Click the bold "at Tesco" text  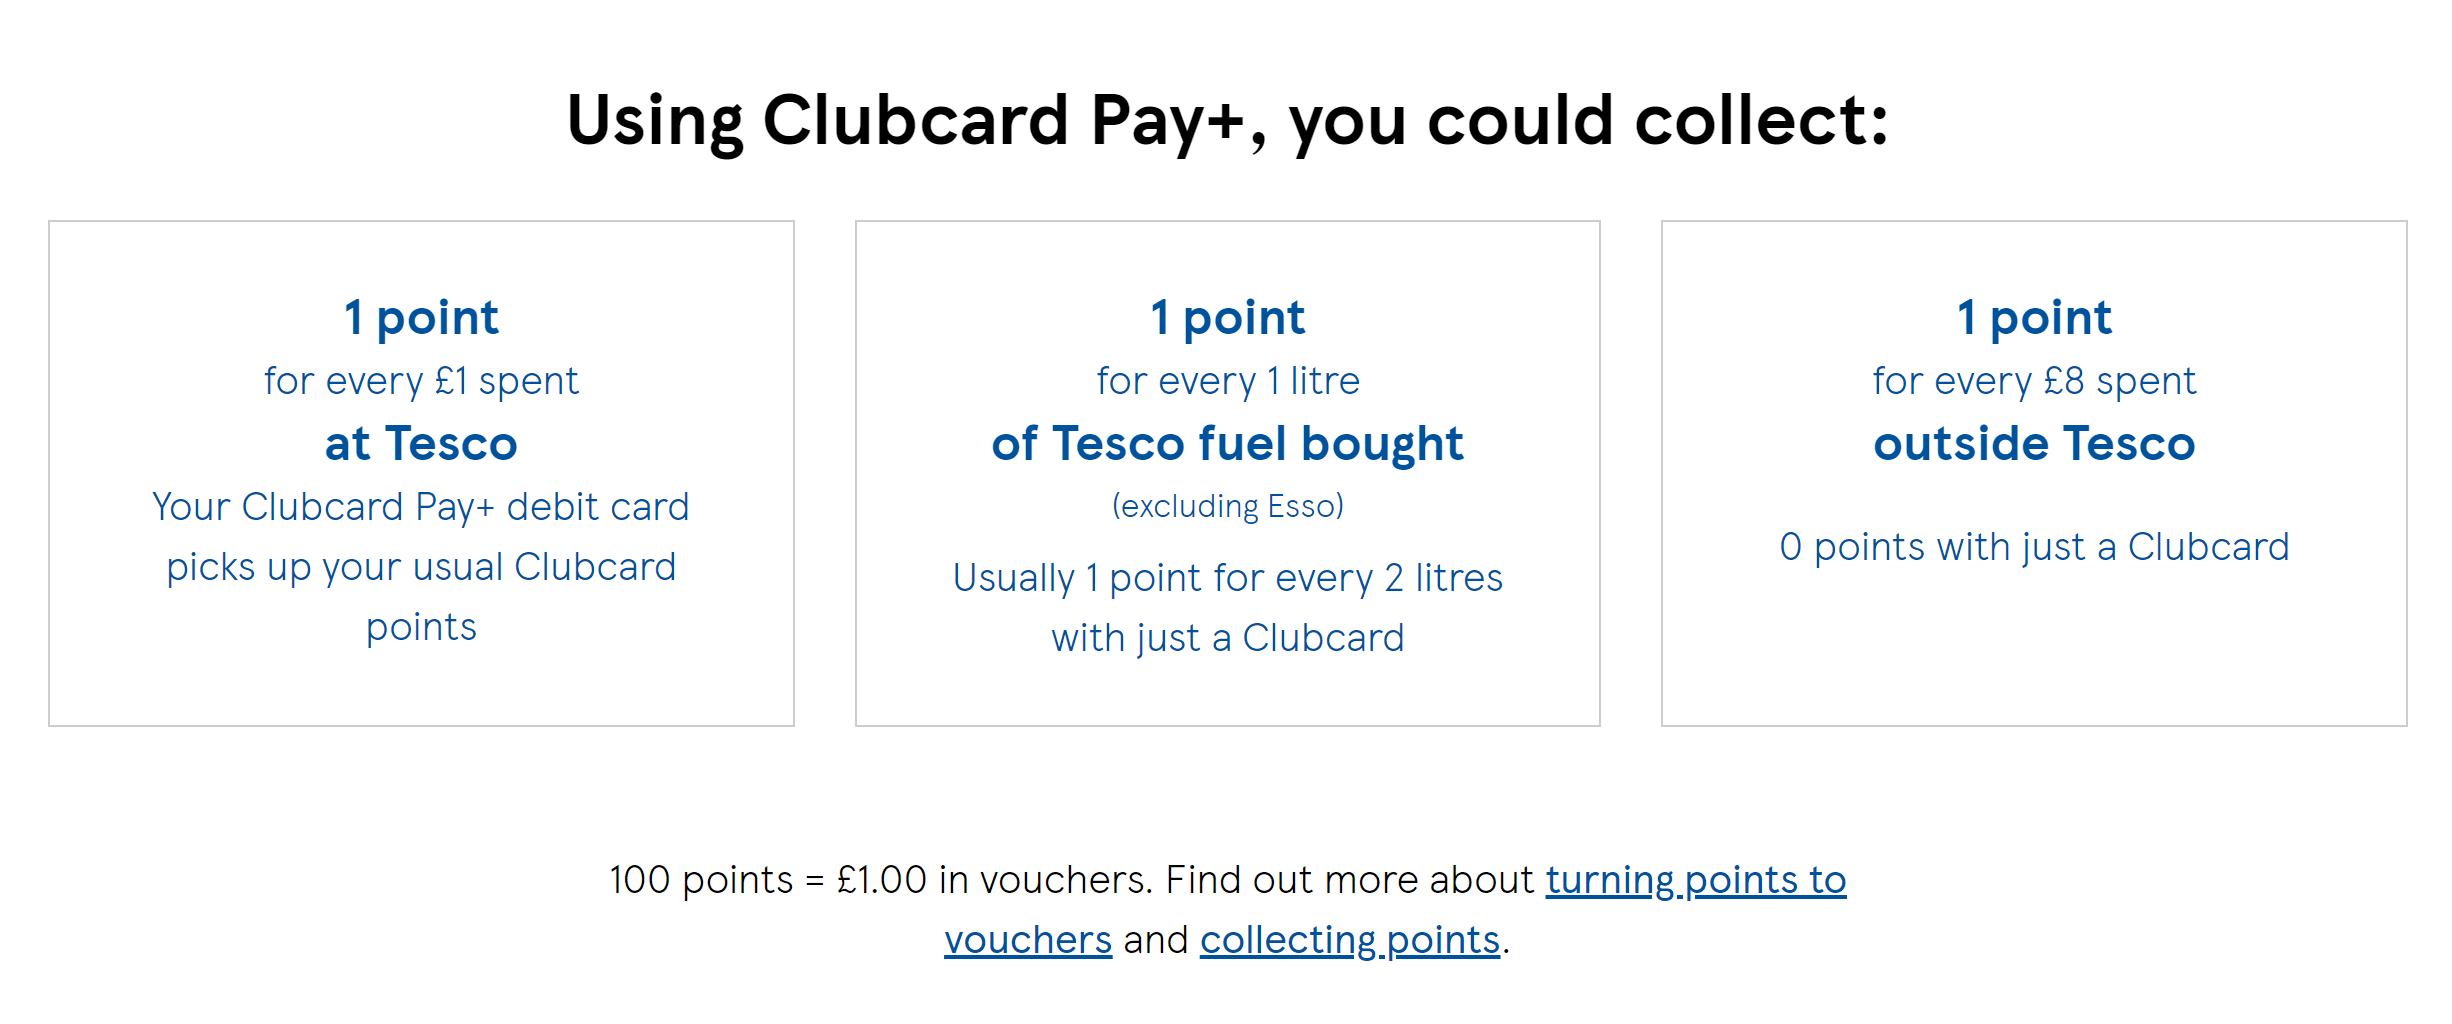[421, 443]
